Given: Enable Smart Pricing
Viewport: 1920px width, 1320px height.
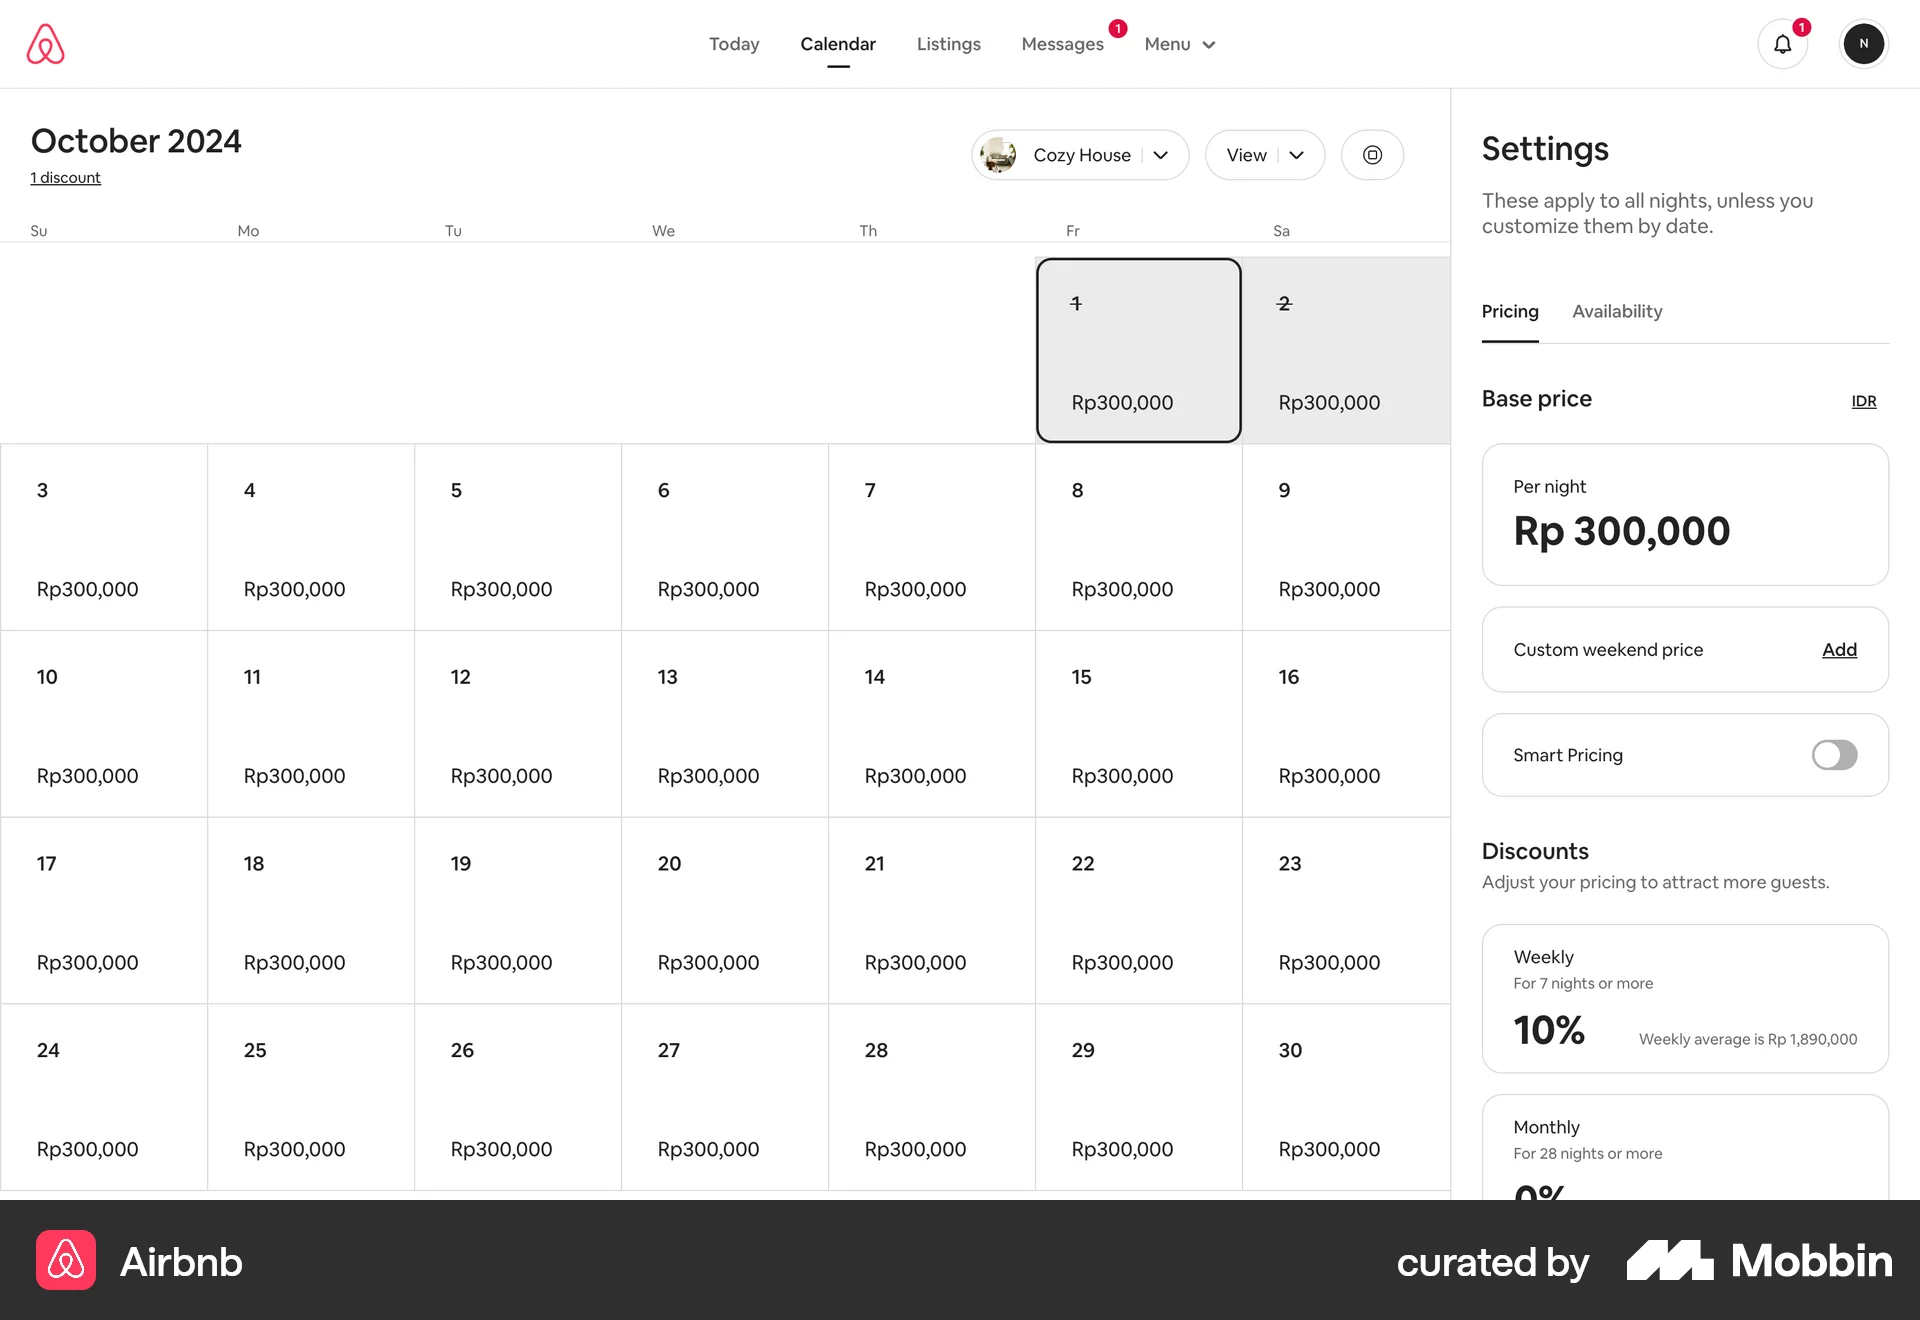Looking at the screenshot, I should [x=1833, y=755].
